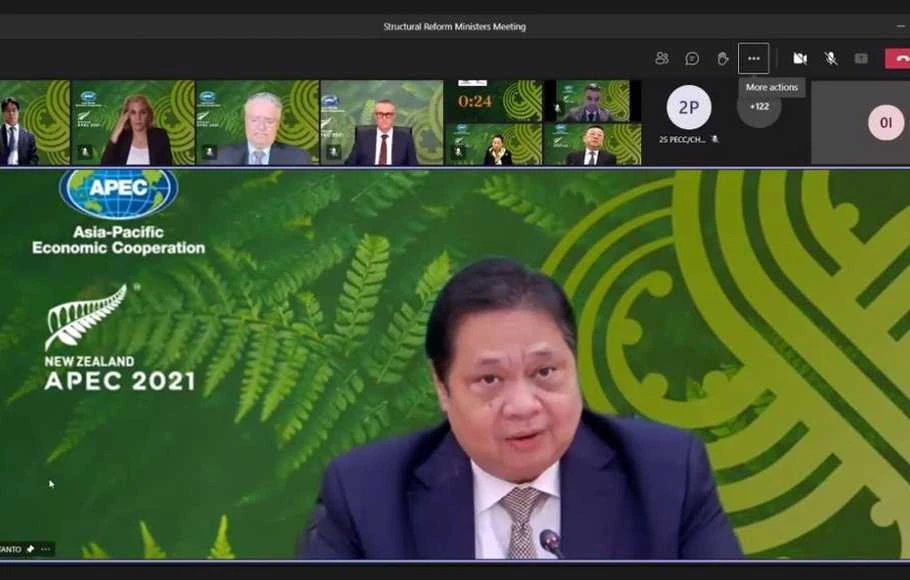This screenshot has width=910, height=580.
Task: Unmute your microphone
Action: click(831, 58)
